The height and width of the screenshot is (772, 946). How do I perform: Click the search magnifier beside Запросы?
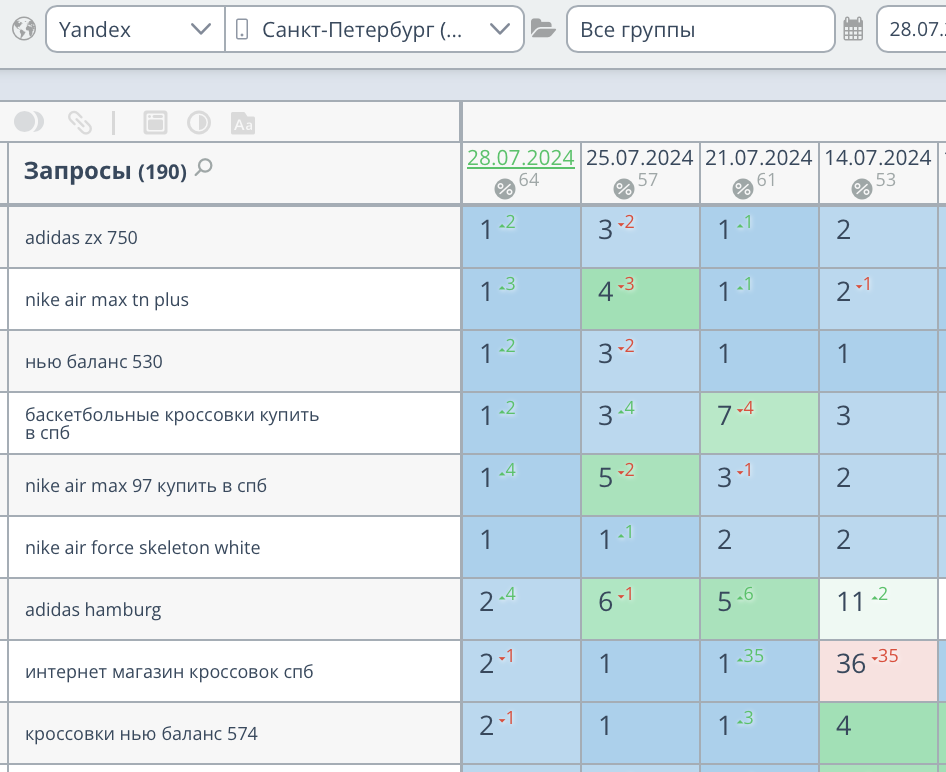click(x=204, y=168)
